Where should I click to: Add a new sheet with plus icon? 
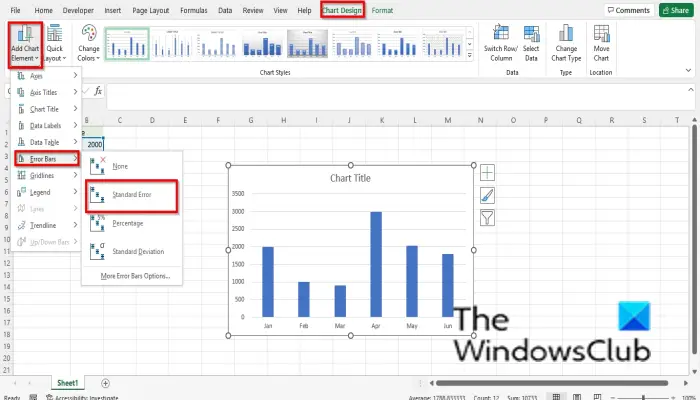(105, 383)
